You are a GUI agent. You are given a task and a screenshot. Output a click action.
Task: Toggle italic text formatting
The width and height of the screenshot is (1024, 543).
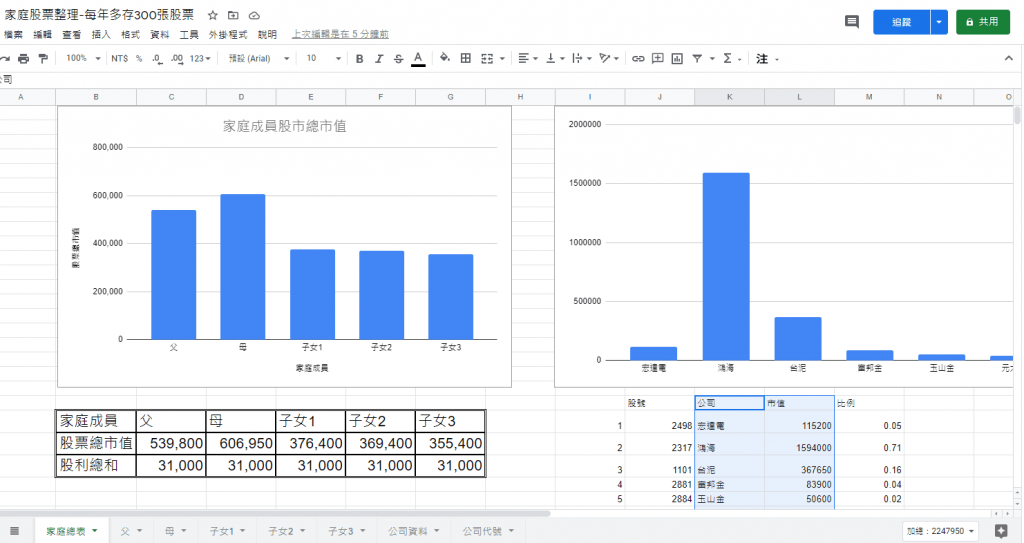[x=379, y=59]
